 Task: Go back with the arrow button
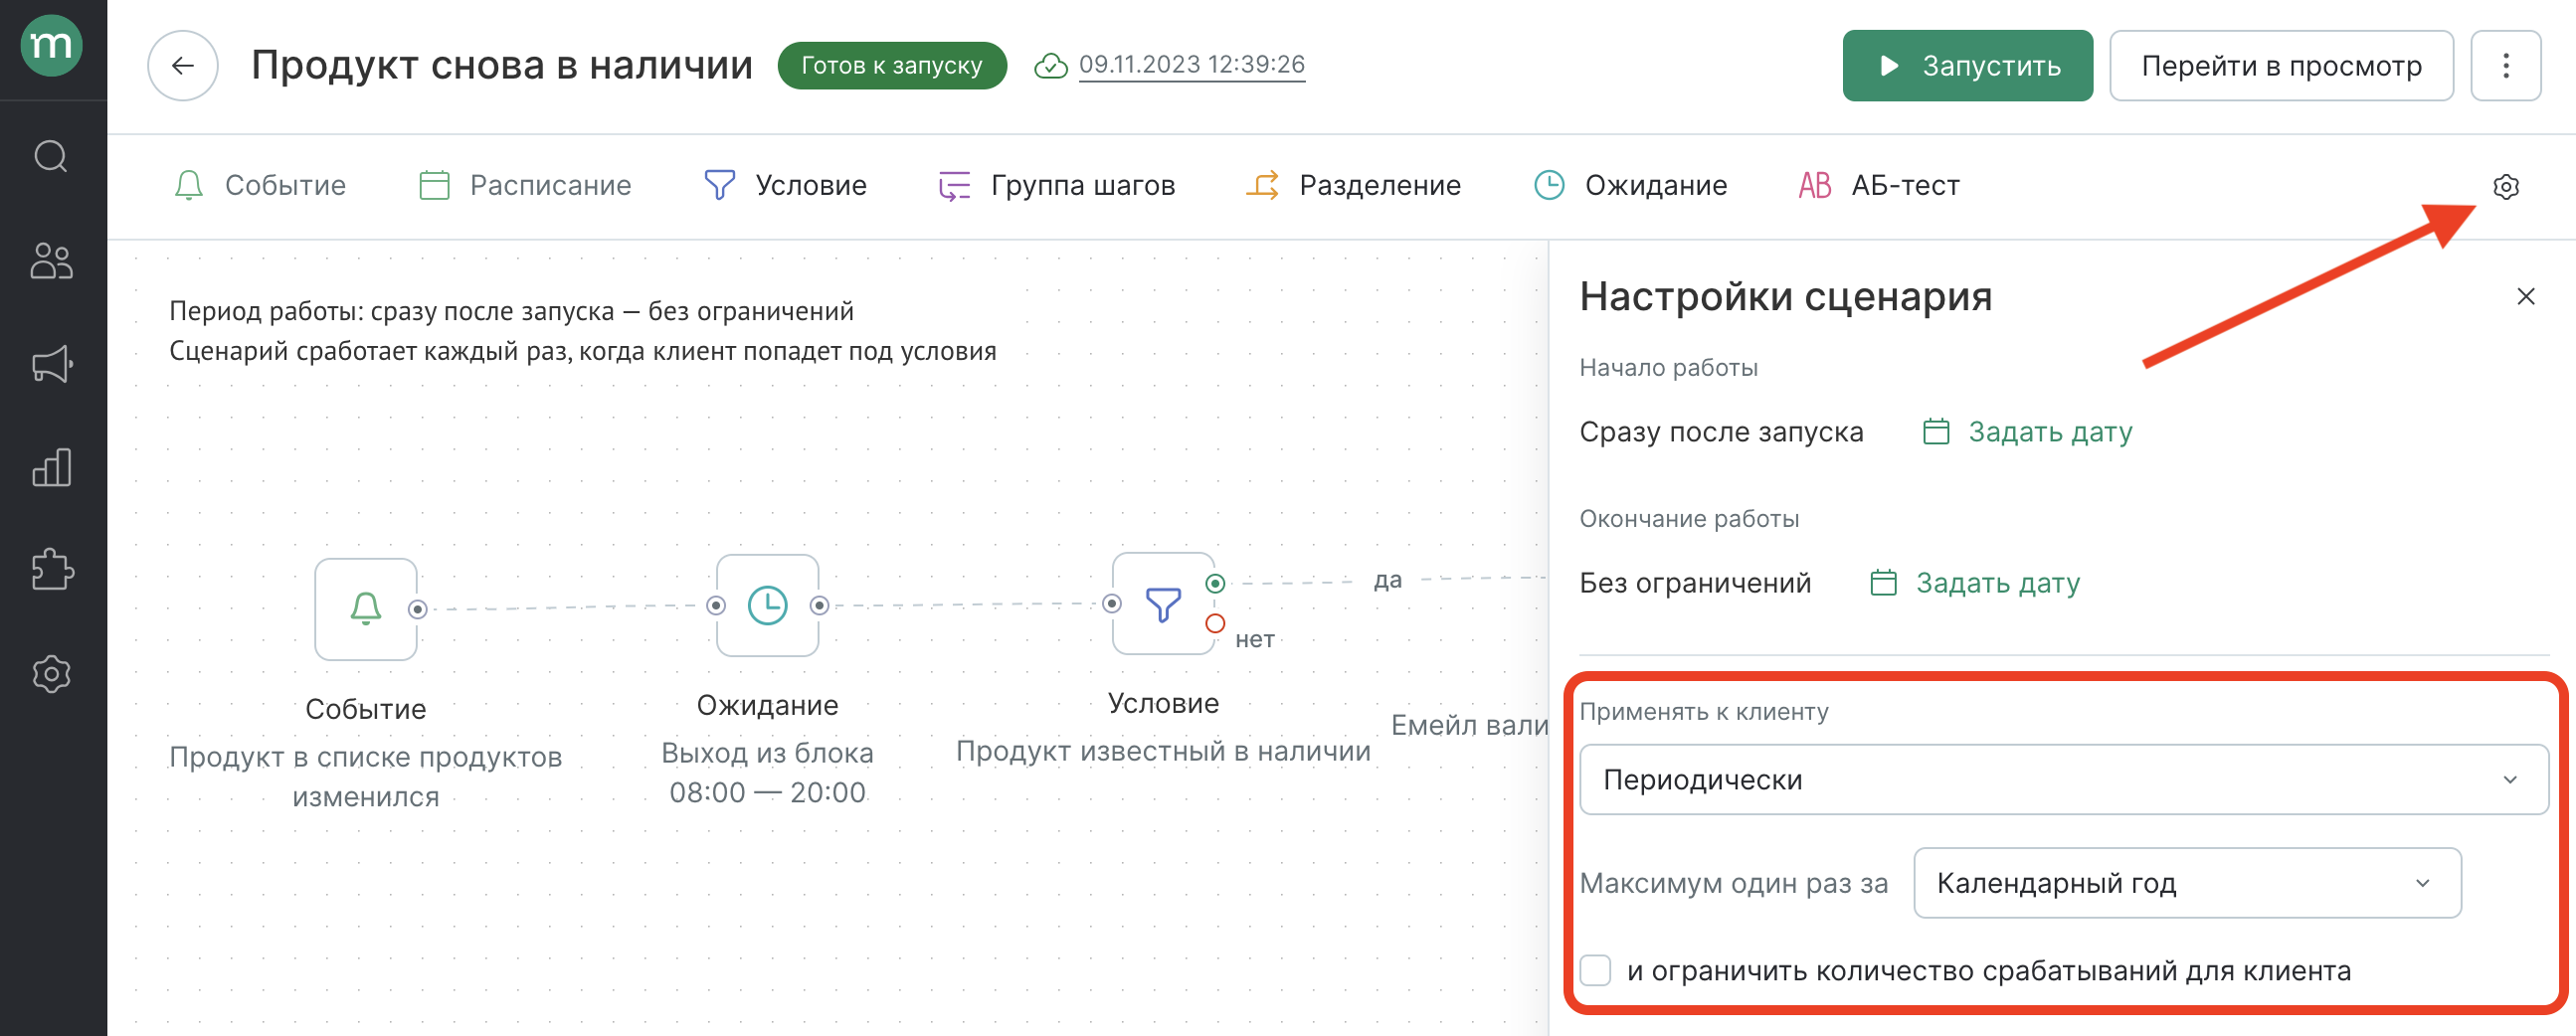pyautogui.click(x=183, y=66)
